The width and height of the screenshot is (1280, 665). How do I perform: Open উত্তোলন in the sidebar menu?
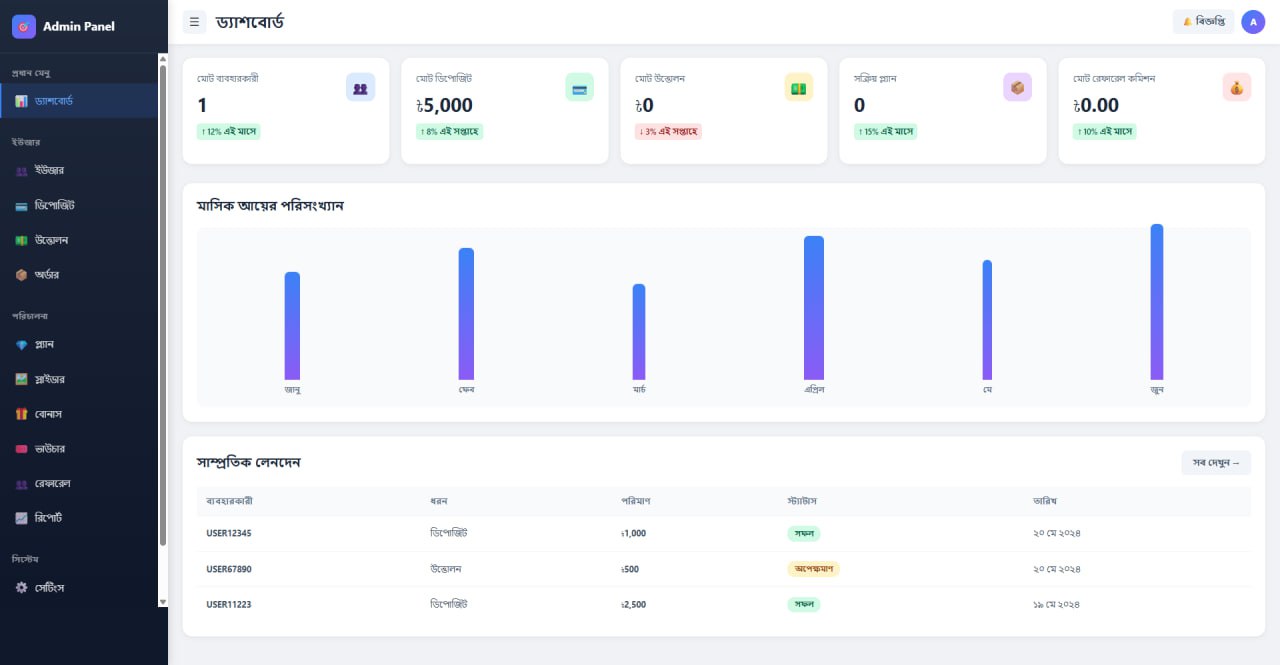click(x=51, y=240)
